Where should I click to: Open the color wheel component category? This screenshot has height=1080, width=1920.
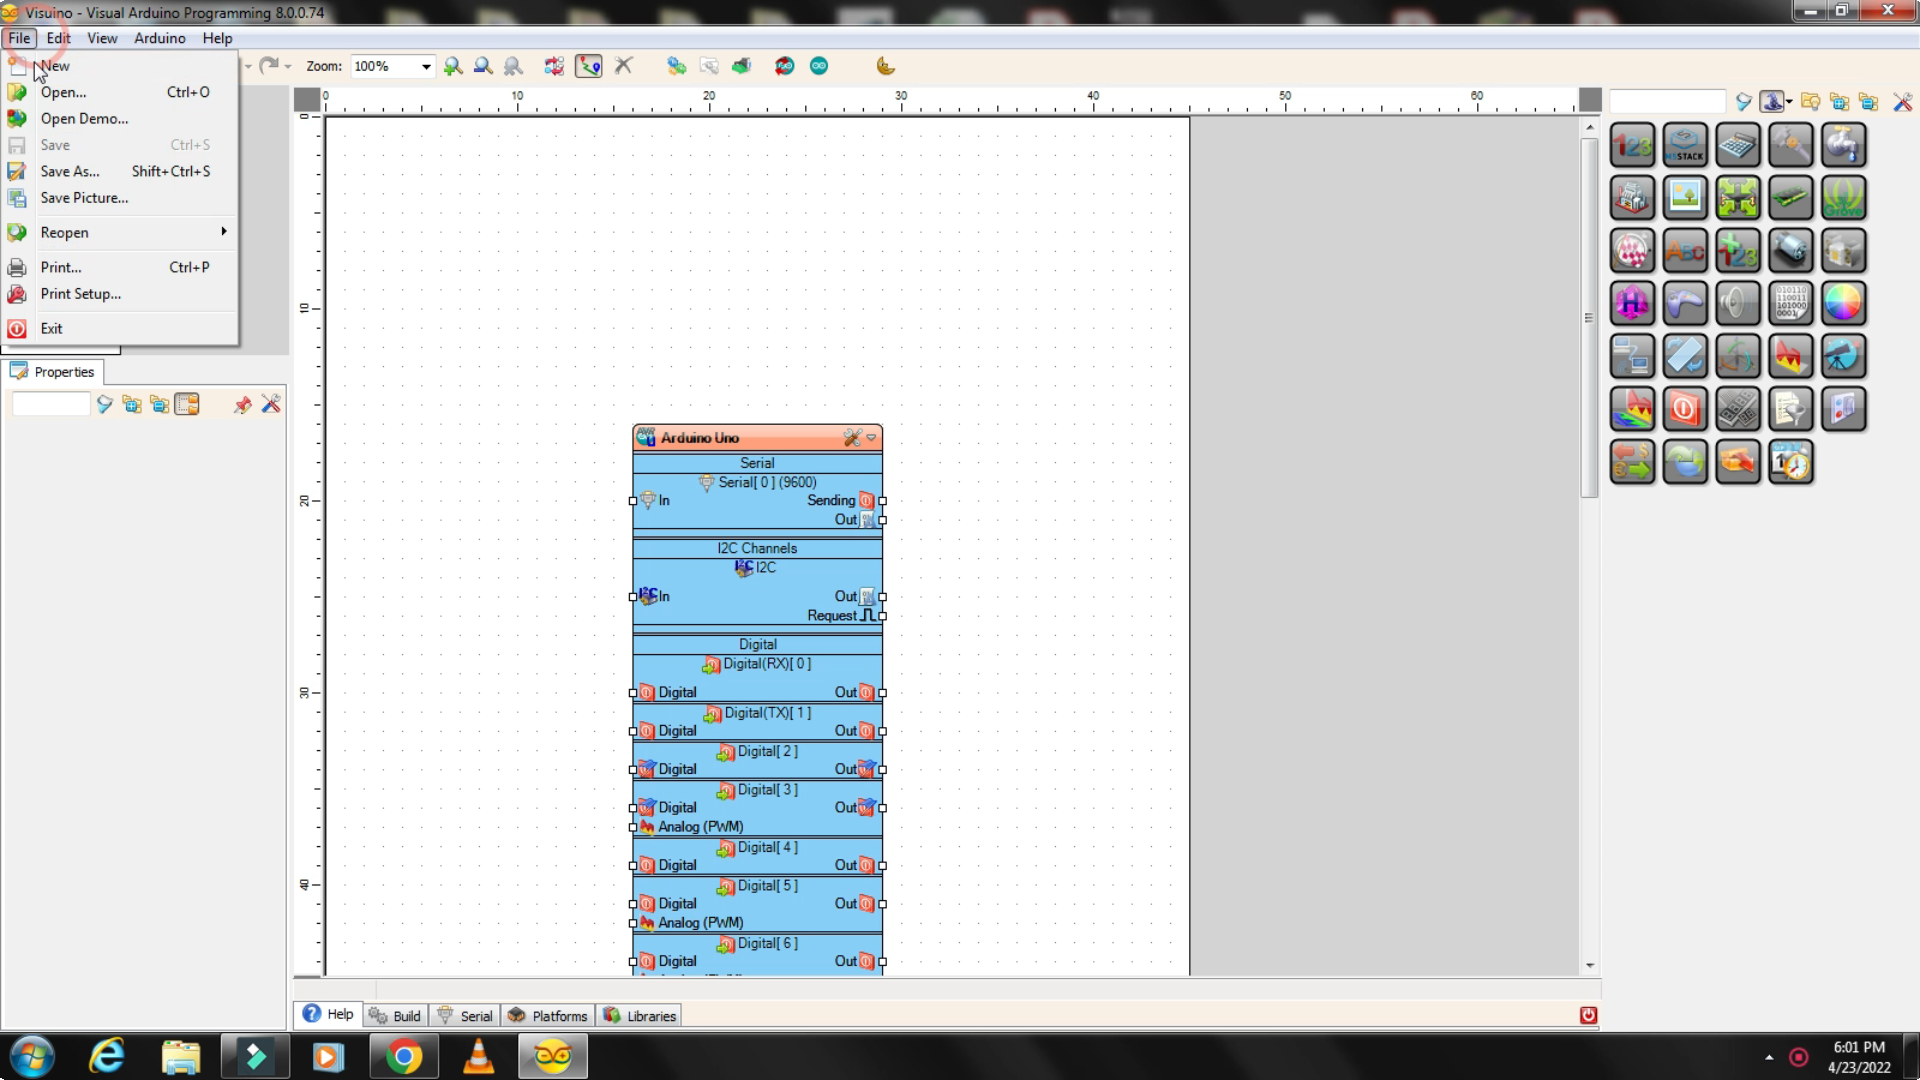tap(1844, 303)
